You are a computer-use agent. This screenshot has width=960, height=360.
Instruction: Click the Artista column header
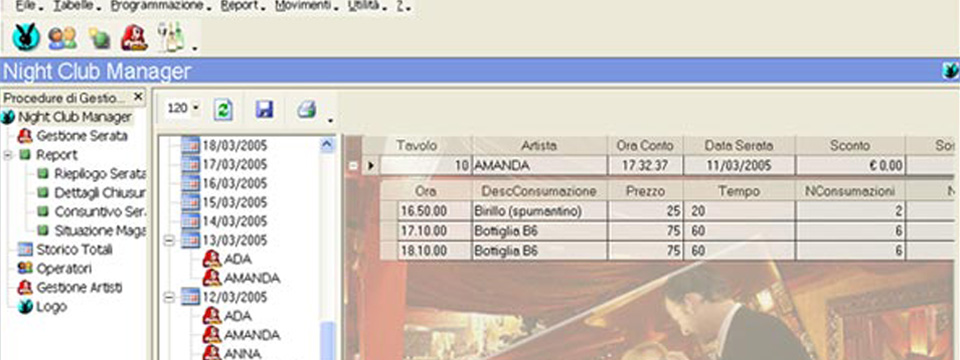[x=539, y=146]
